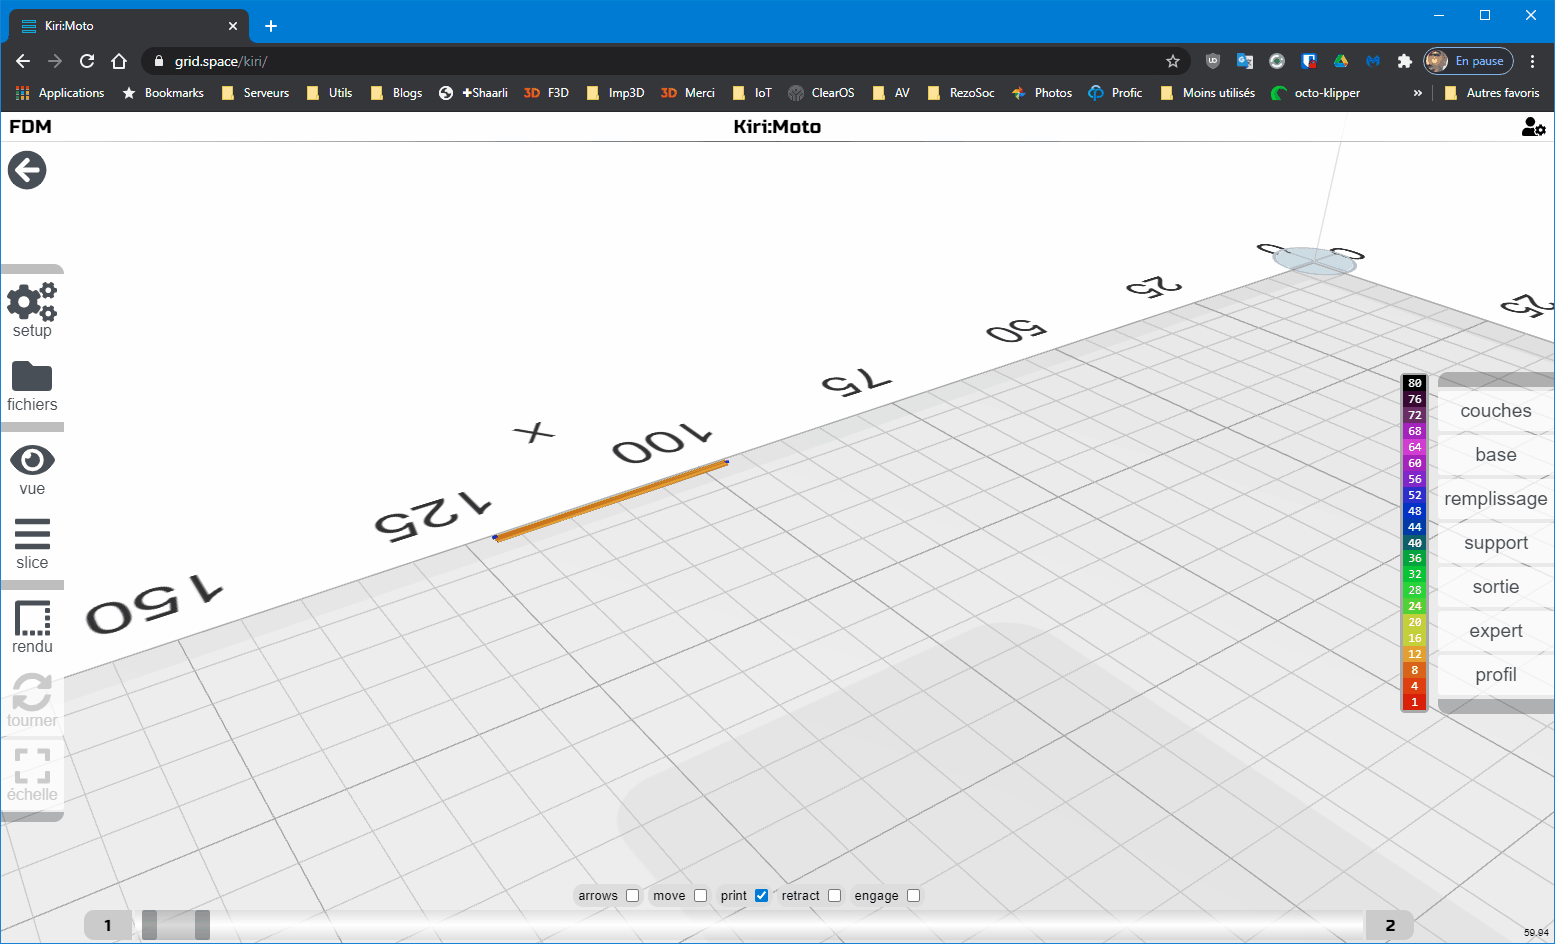1555x944 pixels.
Task: Enable the arrows checkbox
Action: tap(632, 896)
